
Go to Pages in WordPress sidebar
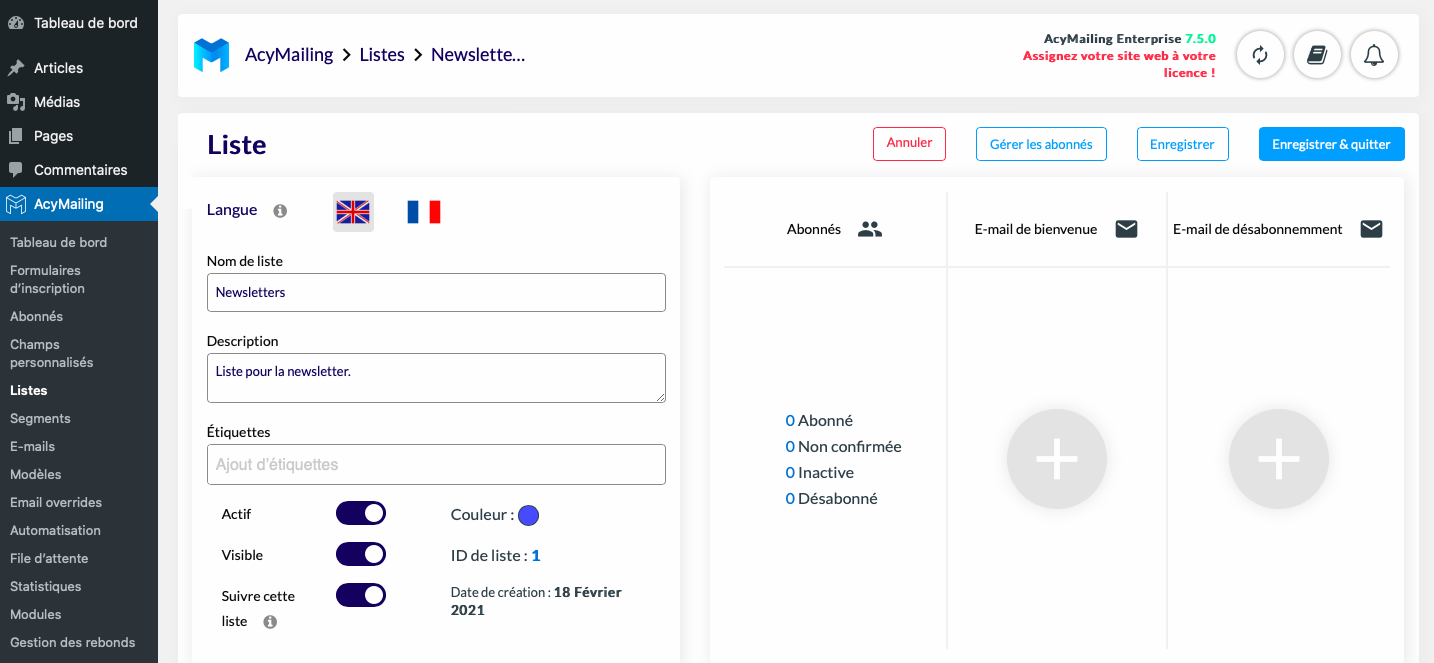[x=53, y=136]
